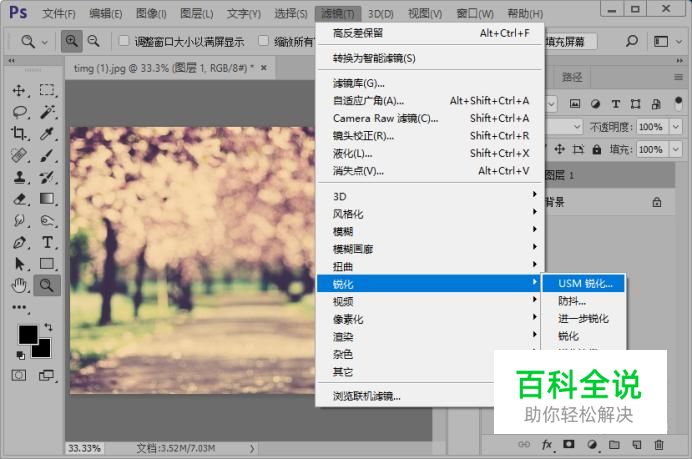
Task: Open the opacity 100% dropdown arrow
Action: (676, 127)
